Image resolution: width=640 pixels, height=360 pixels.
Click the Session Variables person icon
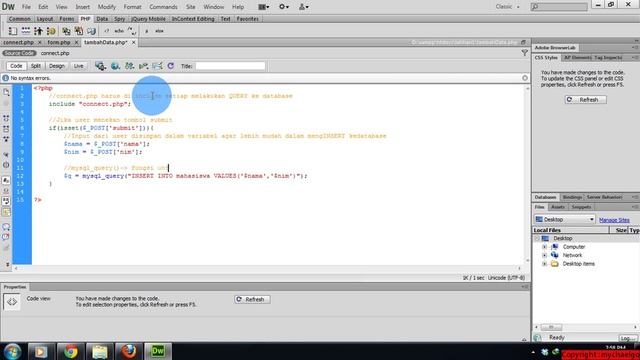coord(38,31)
